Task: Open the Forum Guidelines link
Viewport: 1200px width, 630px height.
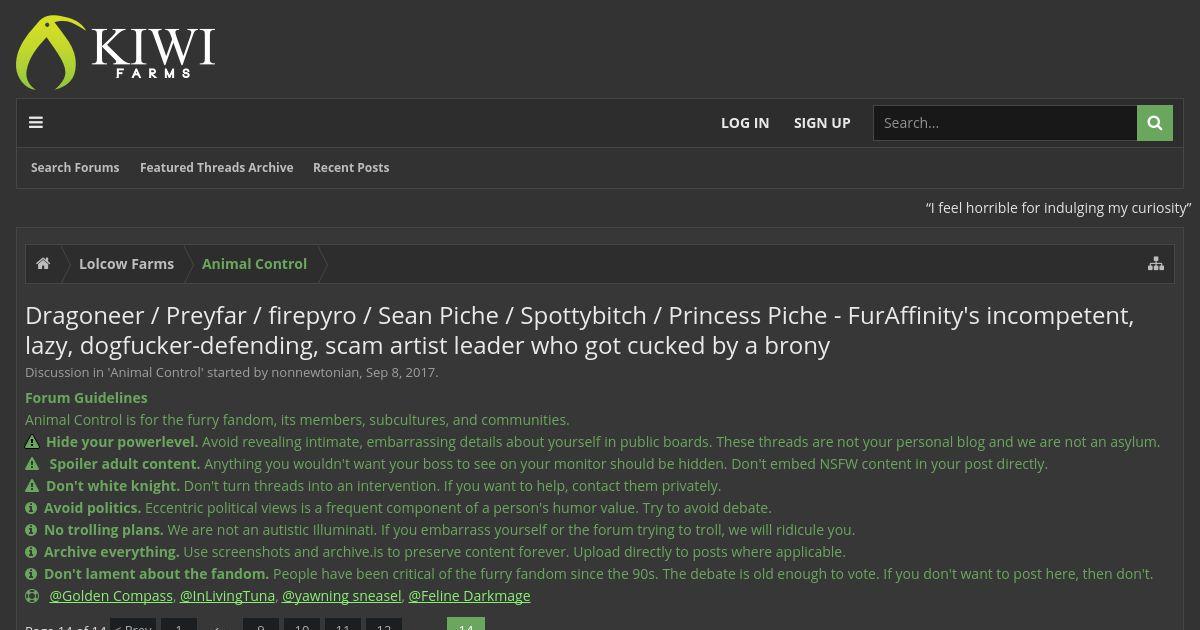Action: [x=86, y=398]
